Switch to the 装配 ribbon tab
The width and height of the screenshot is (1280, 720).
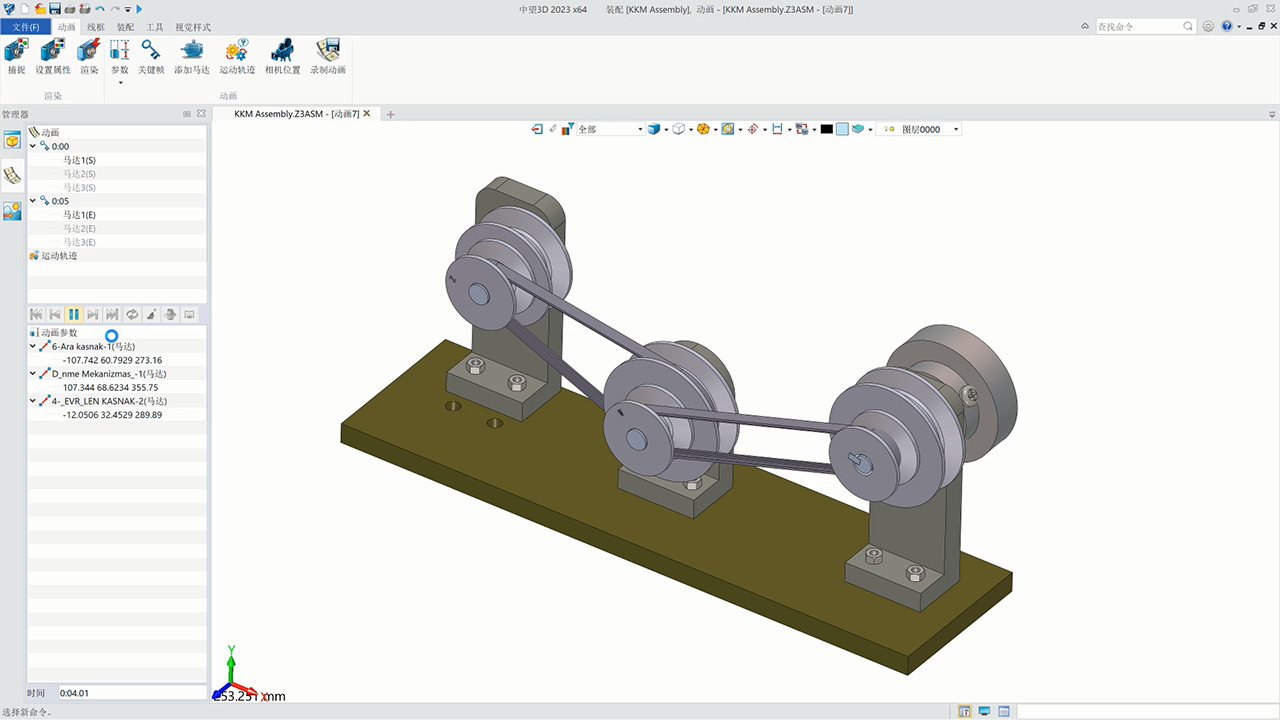125,27
